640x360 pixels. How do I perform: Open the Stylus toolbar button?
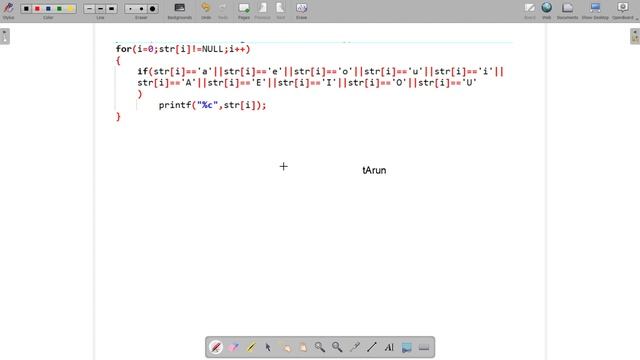click(8, 10)
